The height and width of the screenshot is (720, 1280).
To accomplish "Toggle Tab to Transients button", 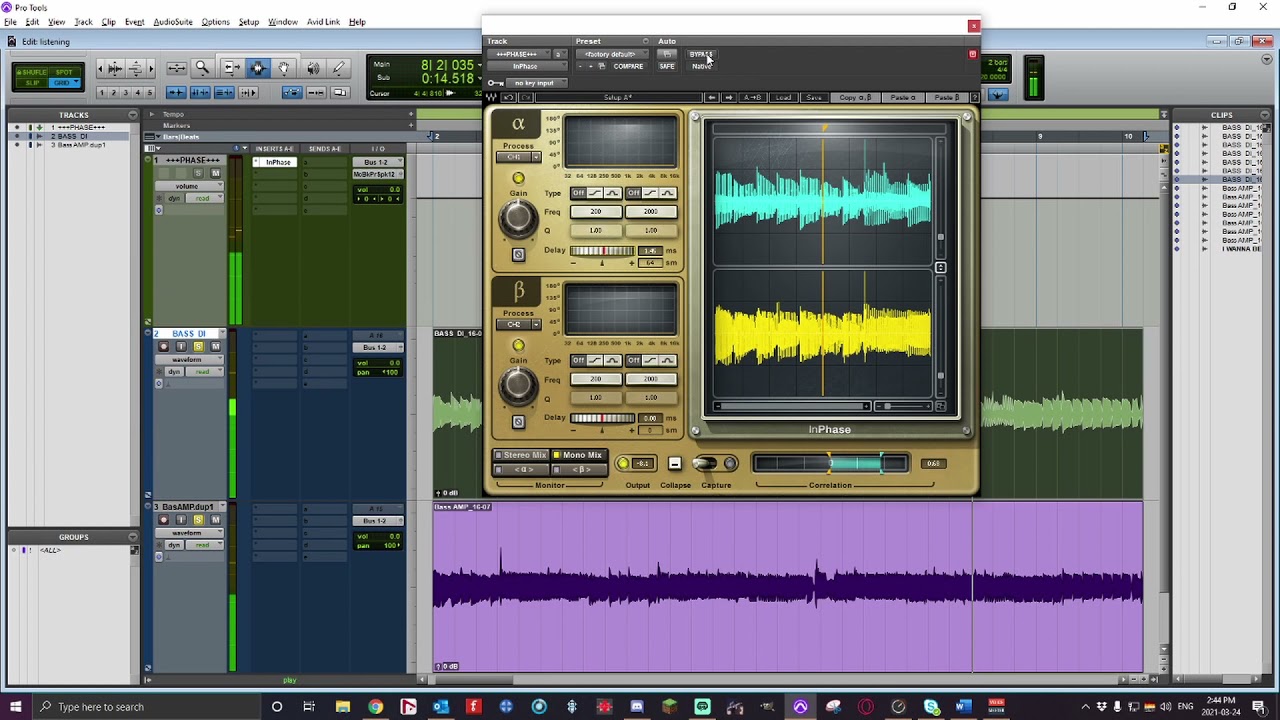I will pyautogui.click(x=177, y=93).
